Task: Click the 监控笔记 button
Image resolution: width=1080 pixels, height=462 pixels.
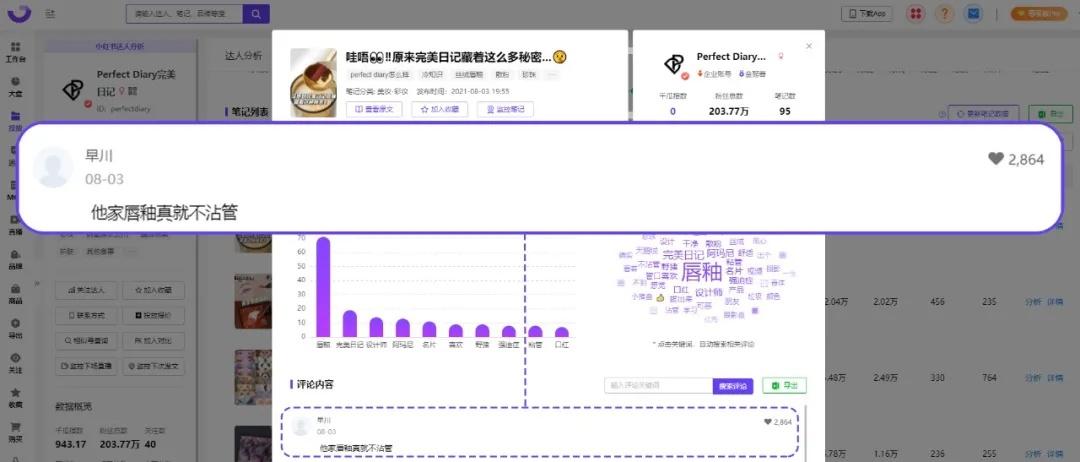Action: pyautogui.click(x=506, y=109)
